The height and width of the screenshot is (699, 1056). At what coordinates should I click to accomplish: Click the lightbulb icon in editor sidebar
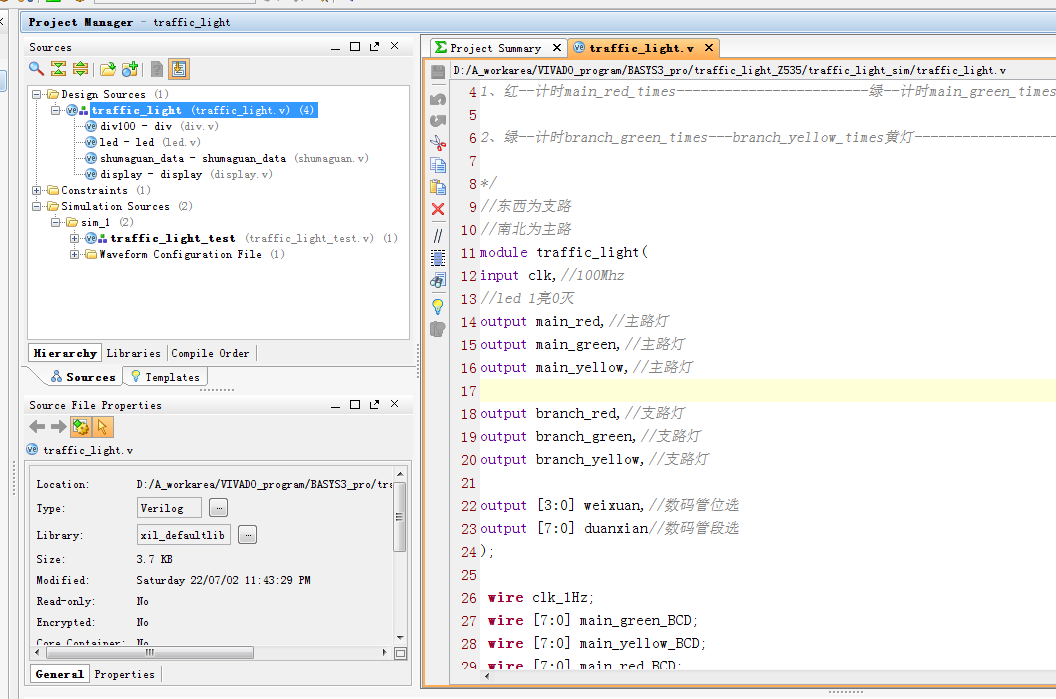click(x=438, y=306)
